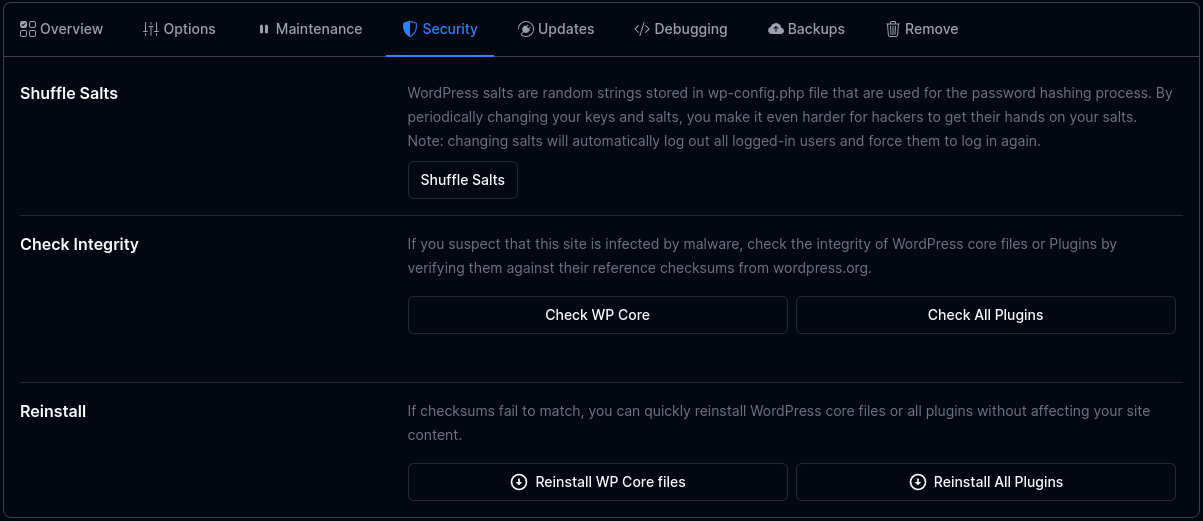1203x521 pixels.
Task: Click the Remove trash can icon
Action: 893,29
